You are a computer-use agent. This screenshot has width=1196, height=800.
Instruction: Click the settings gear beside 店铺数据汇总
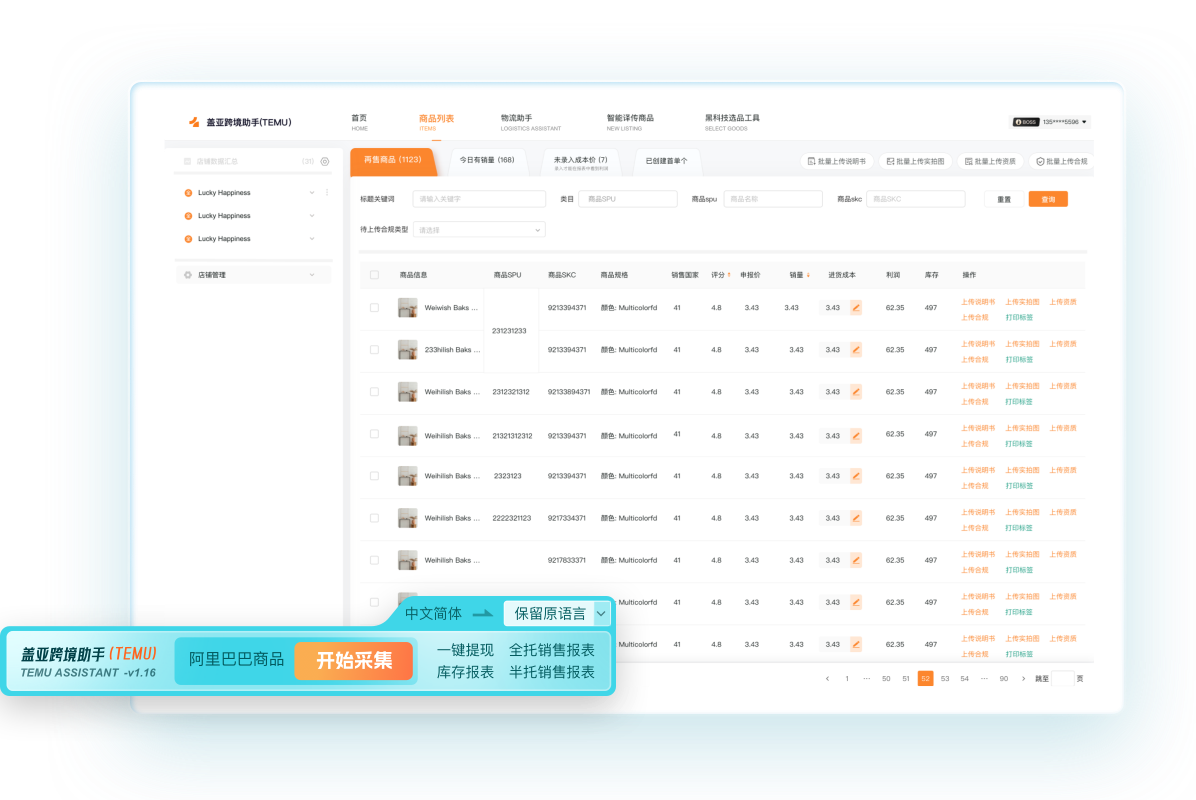coord(325,161)
